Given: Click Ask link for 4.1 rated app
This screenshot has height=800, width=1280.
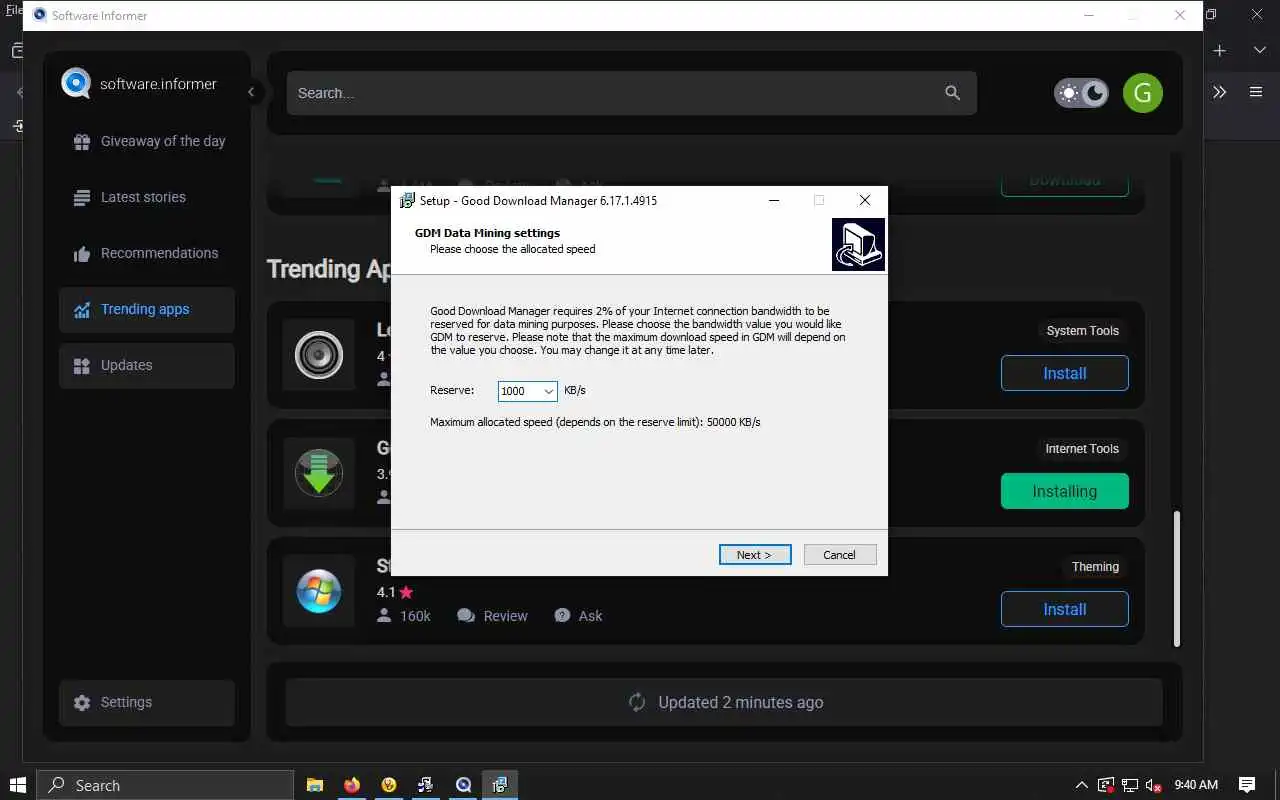Looking at the screenshot, I should [x=578, y=616].
